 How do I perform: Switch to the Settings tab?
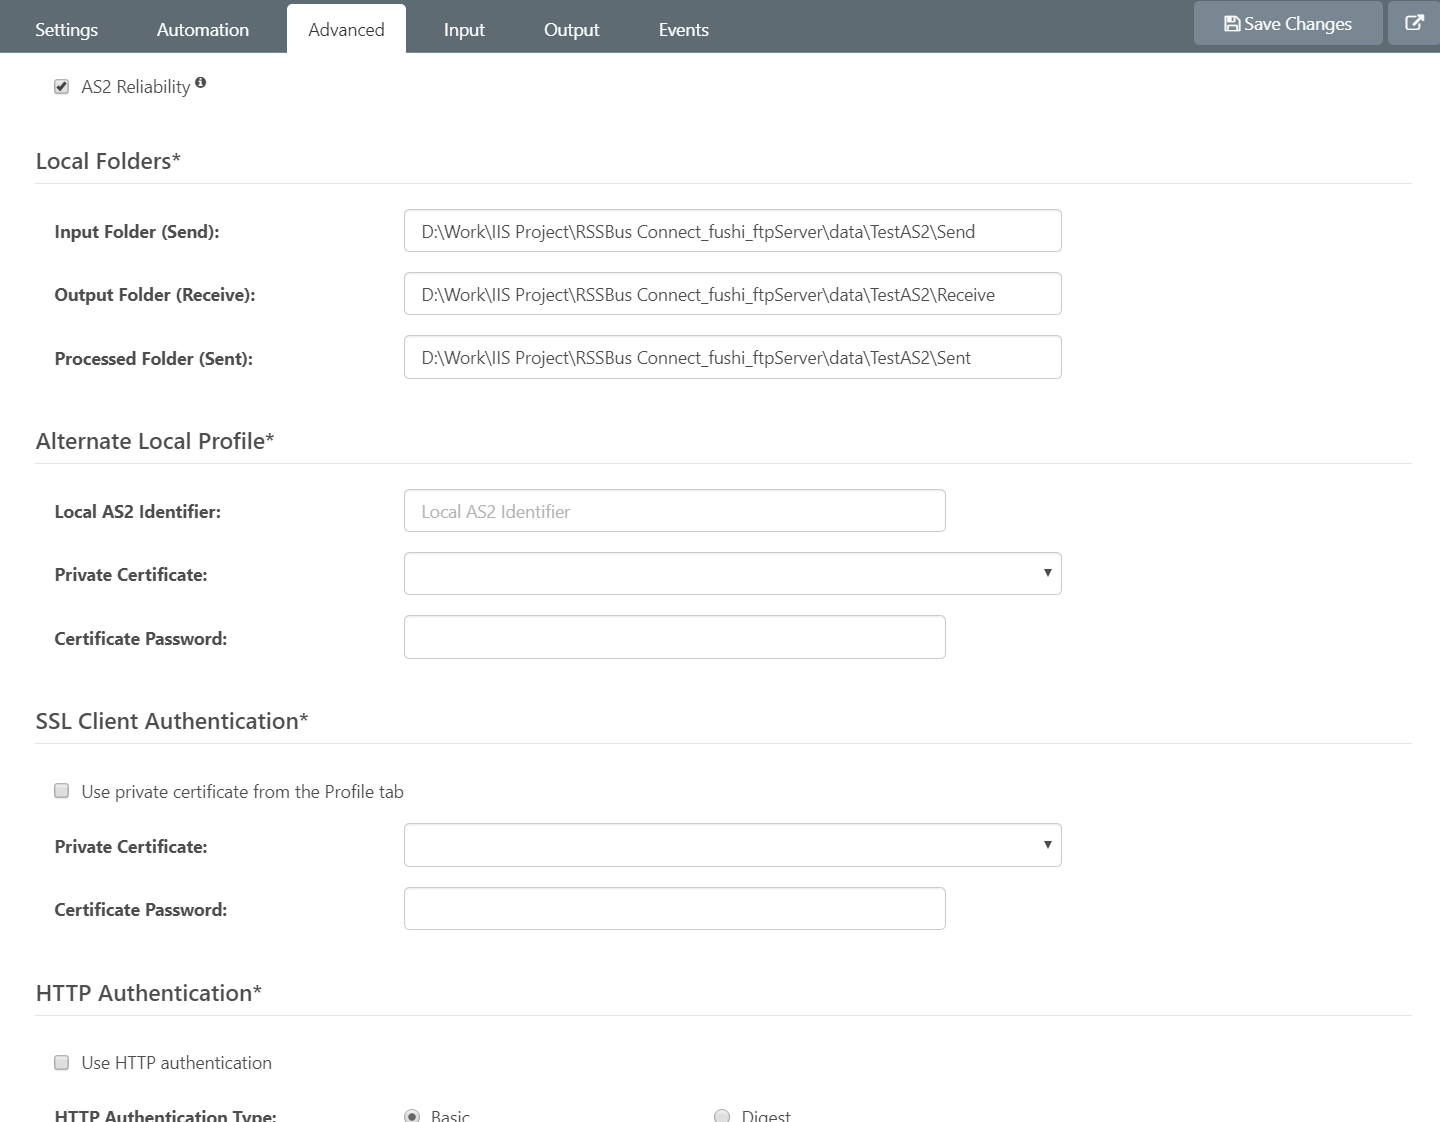point(66,30)
